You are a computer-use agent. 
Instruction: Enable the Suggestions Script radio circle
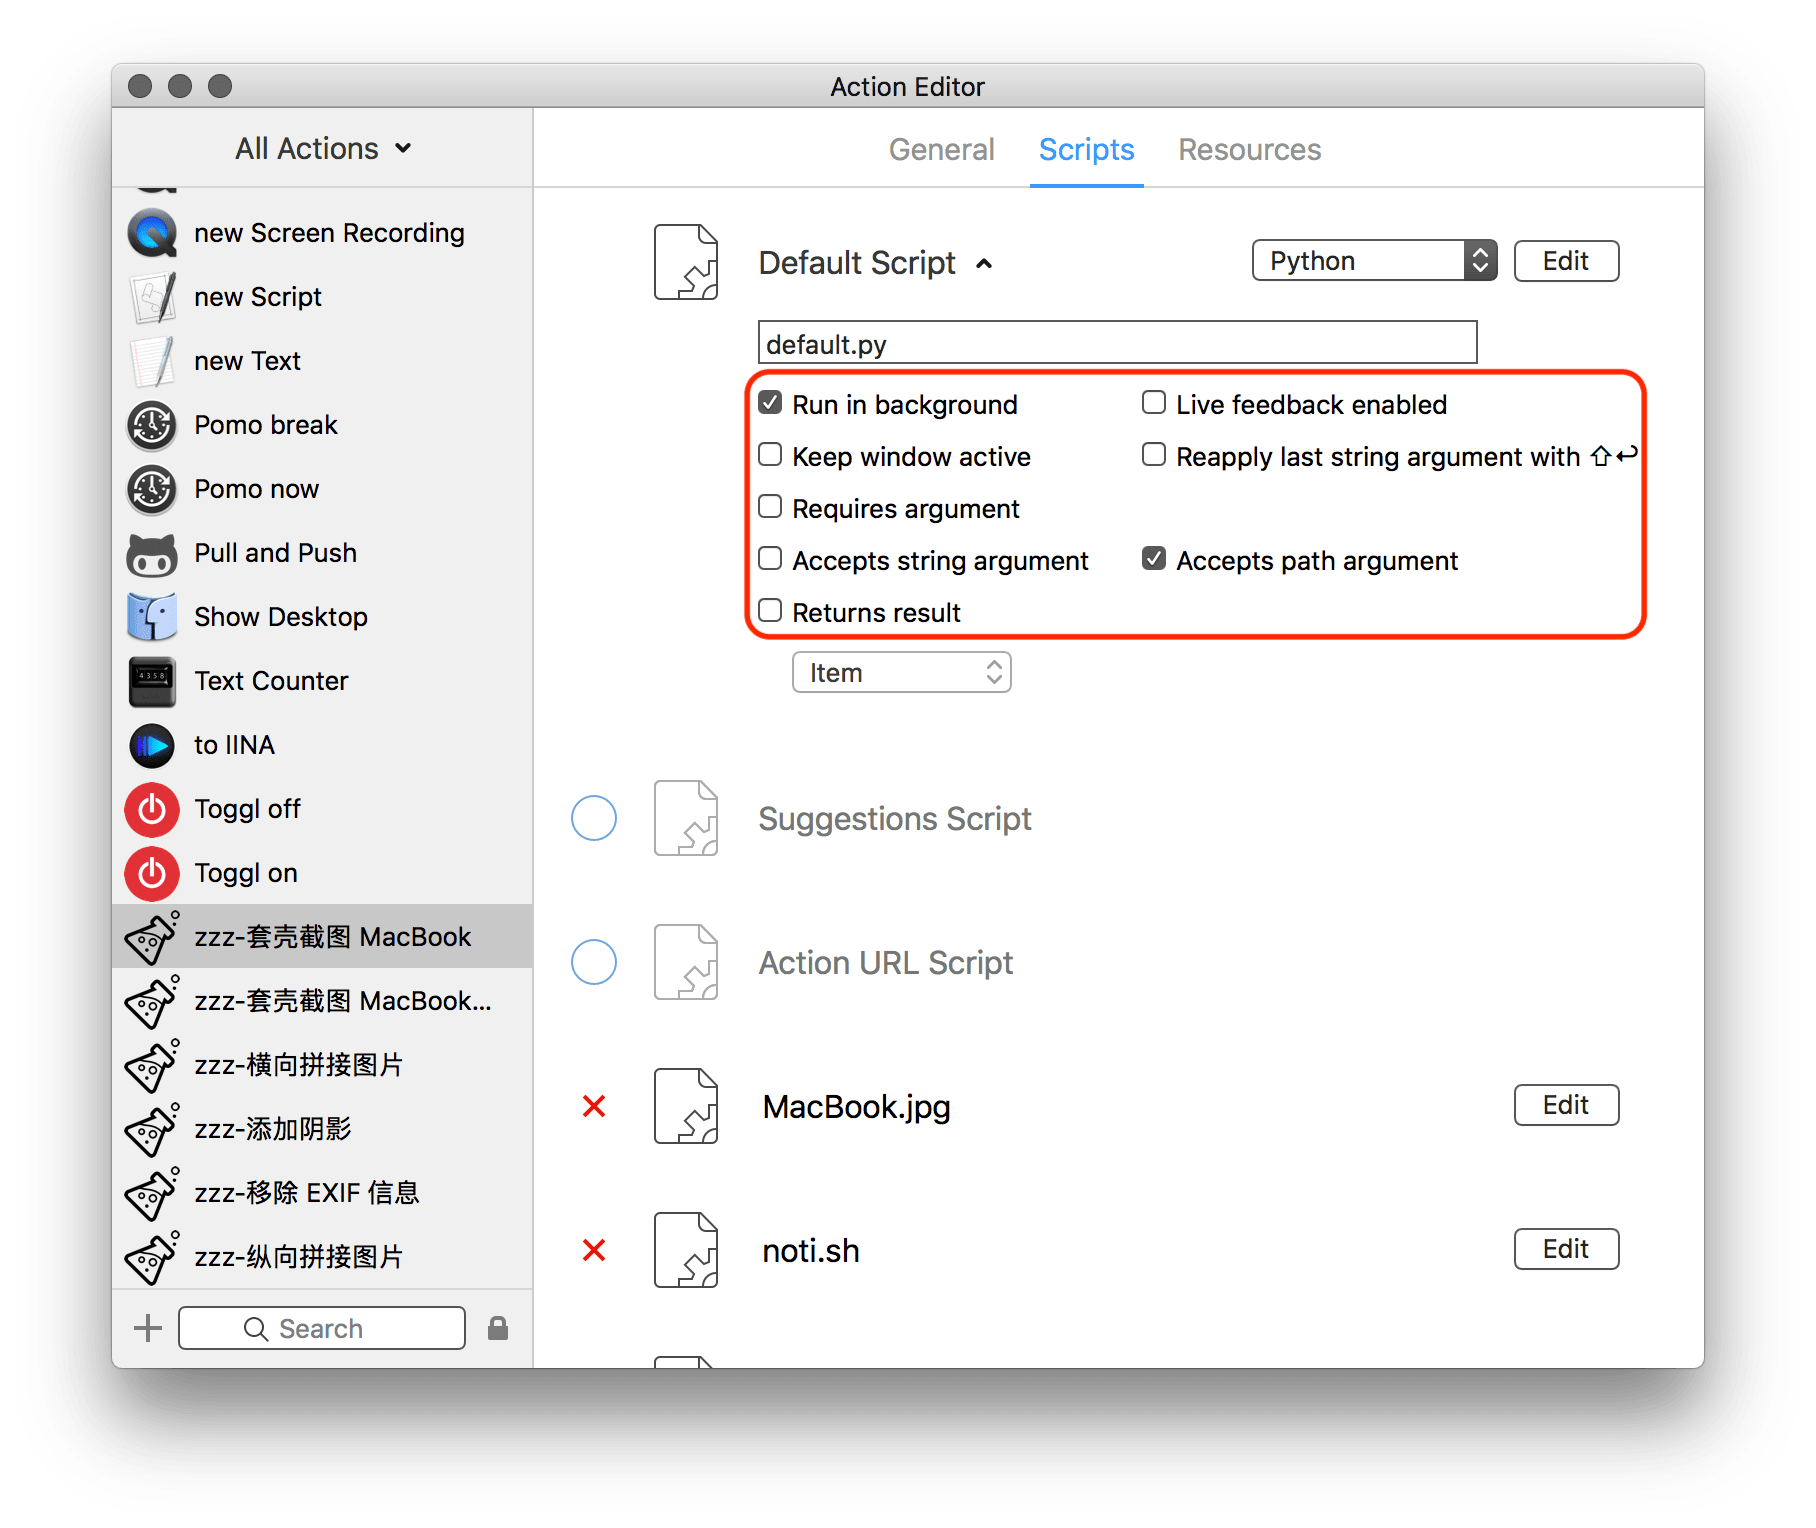pyautogui.click(x=594, y=818)
